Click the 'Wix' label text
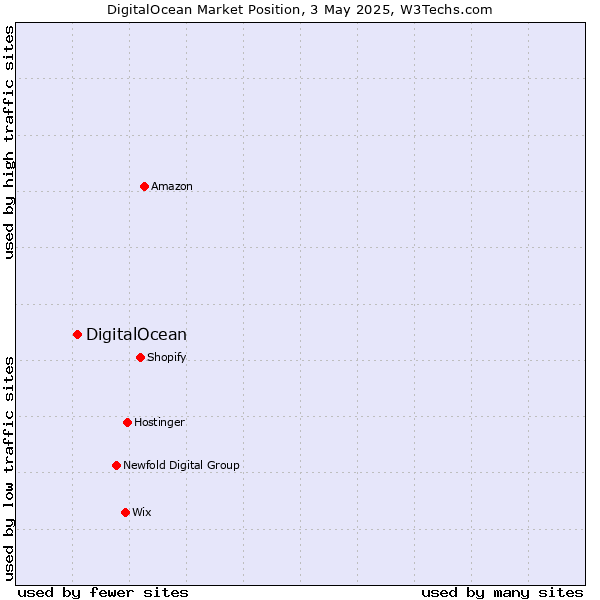This screenshot has height=600, width=600. coord(142,512)
